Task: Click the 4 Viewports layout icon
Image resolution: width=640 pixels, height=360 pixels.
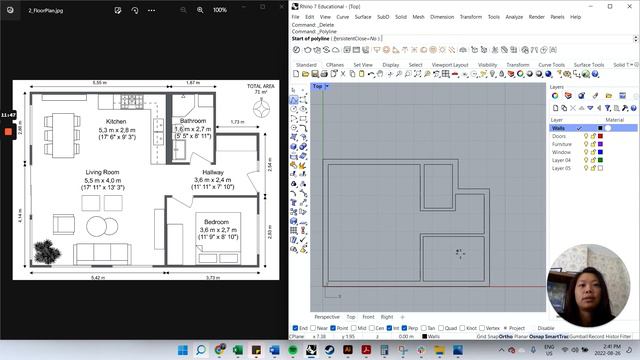Action: click(446, 74)
